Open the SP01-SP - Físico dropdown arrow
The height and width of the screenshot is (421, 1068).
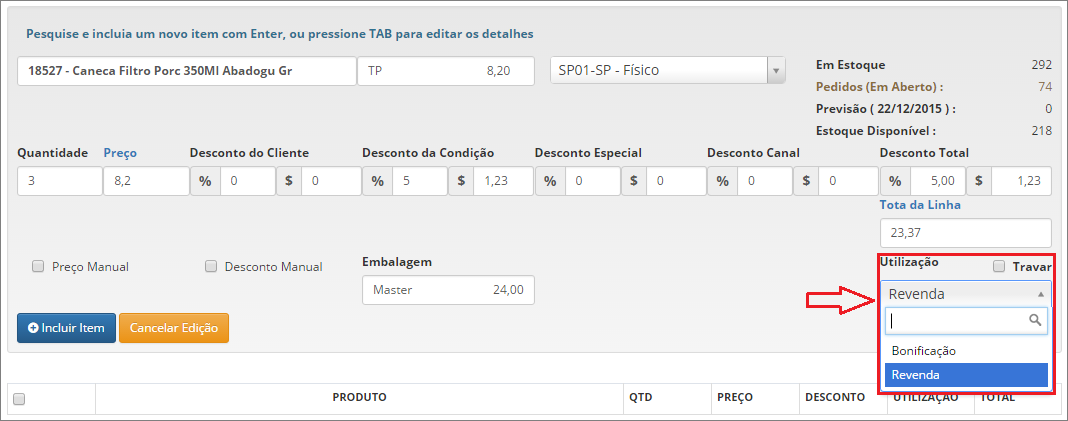coord(776,70)
